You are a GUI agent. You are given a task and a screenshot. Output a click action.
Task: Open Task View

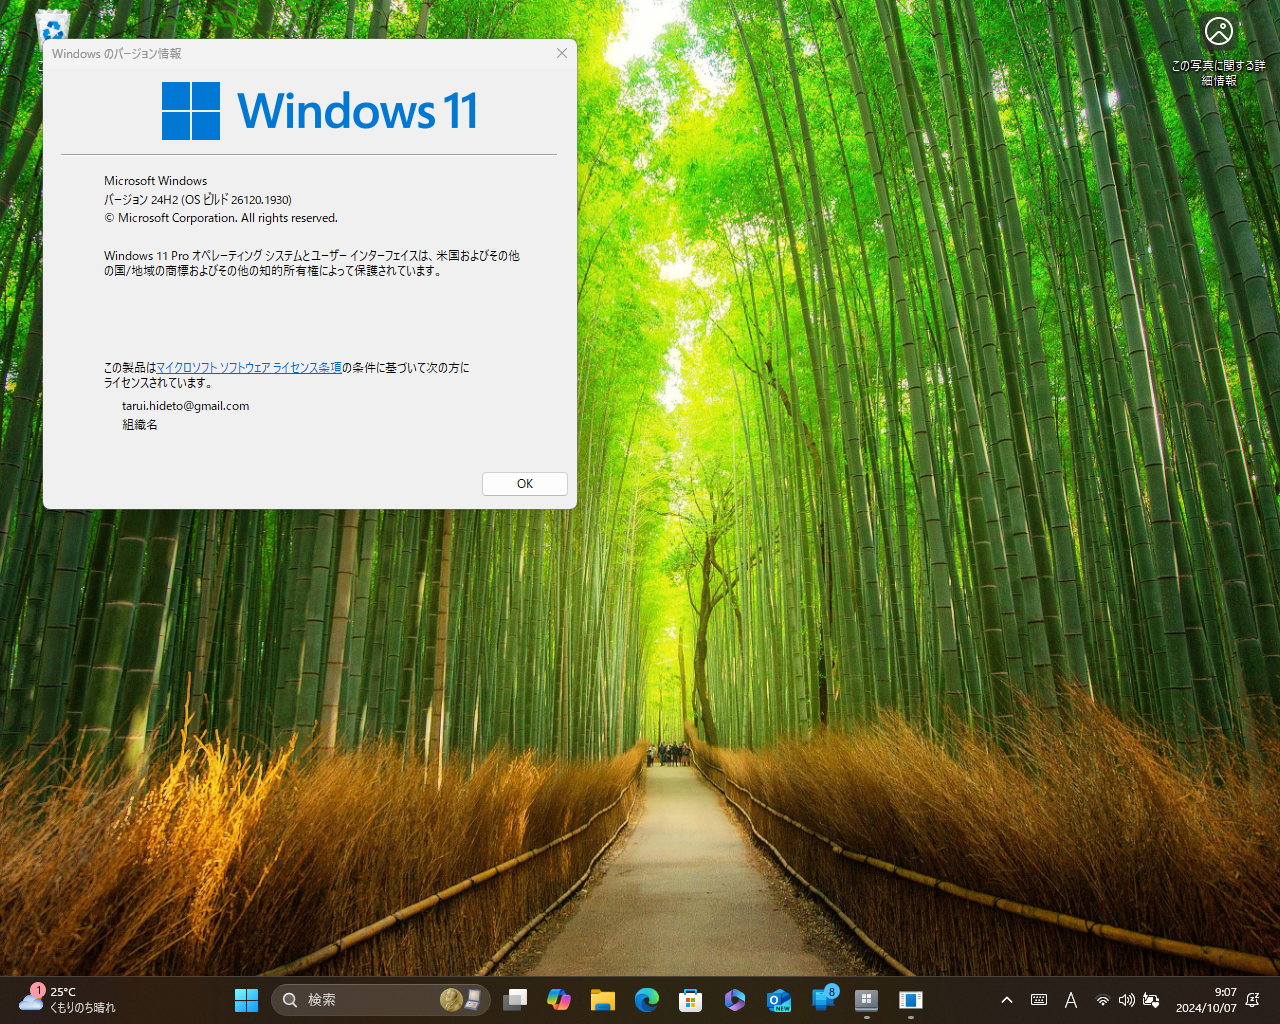(515, 1000)
